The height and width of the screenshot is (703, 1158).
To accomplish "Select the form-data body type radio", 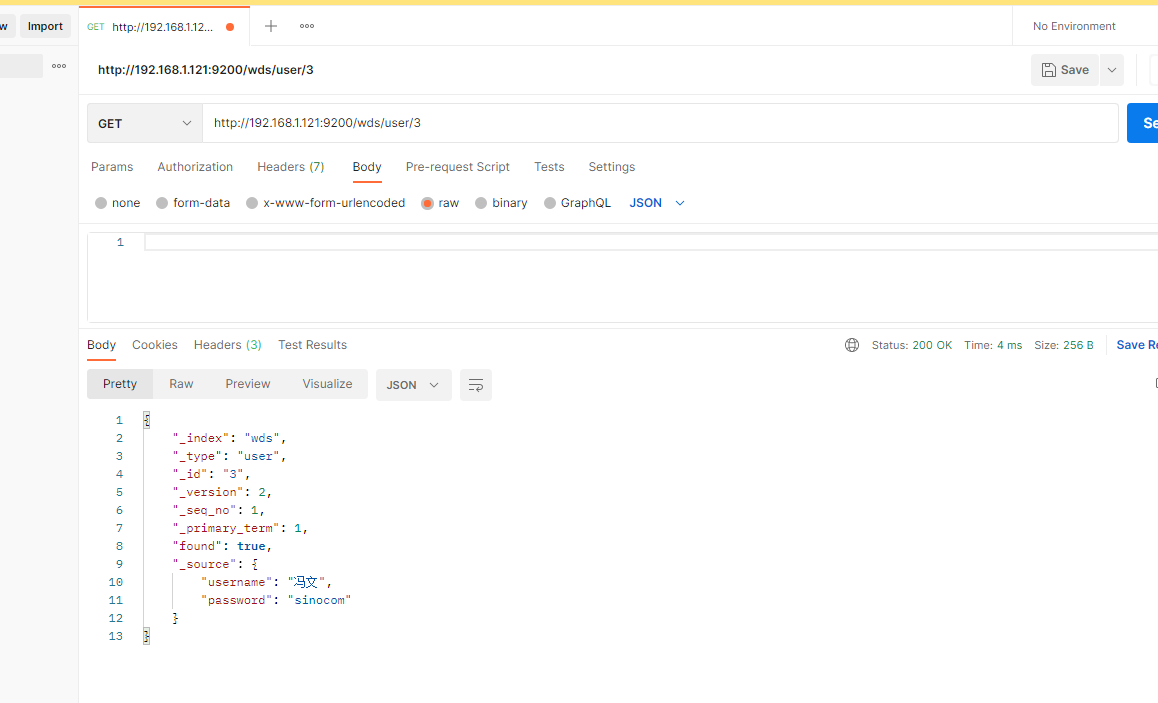I will tap(162, 203).
